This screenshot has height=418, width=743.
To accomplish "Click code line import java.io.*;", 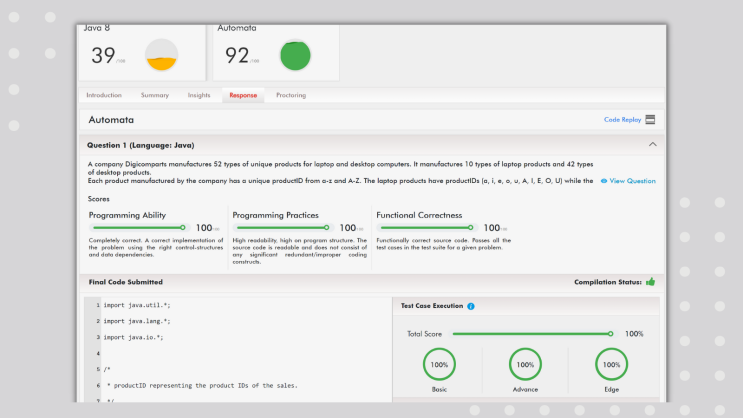I will pos(133,337).
